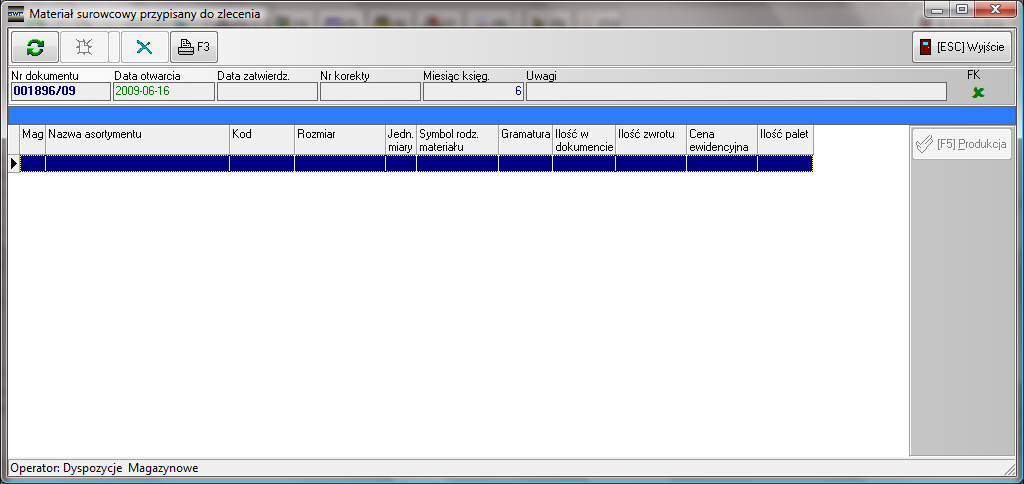Click the empty Data zatwierdz. field
This screenshot has width=1024, height=484.
(x=266, y=92)
